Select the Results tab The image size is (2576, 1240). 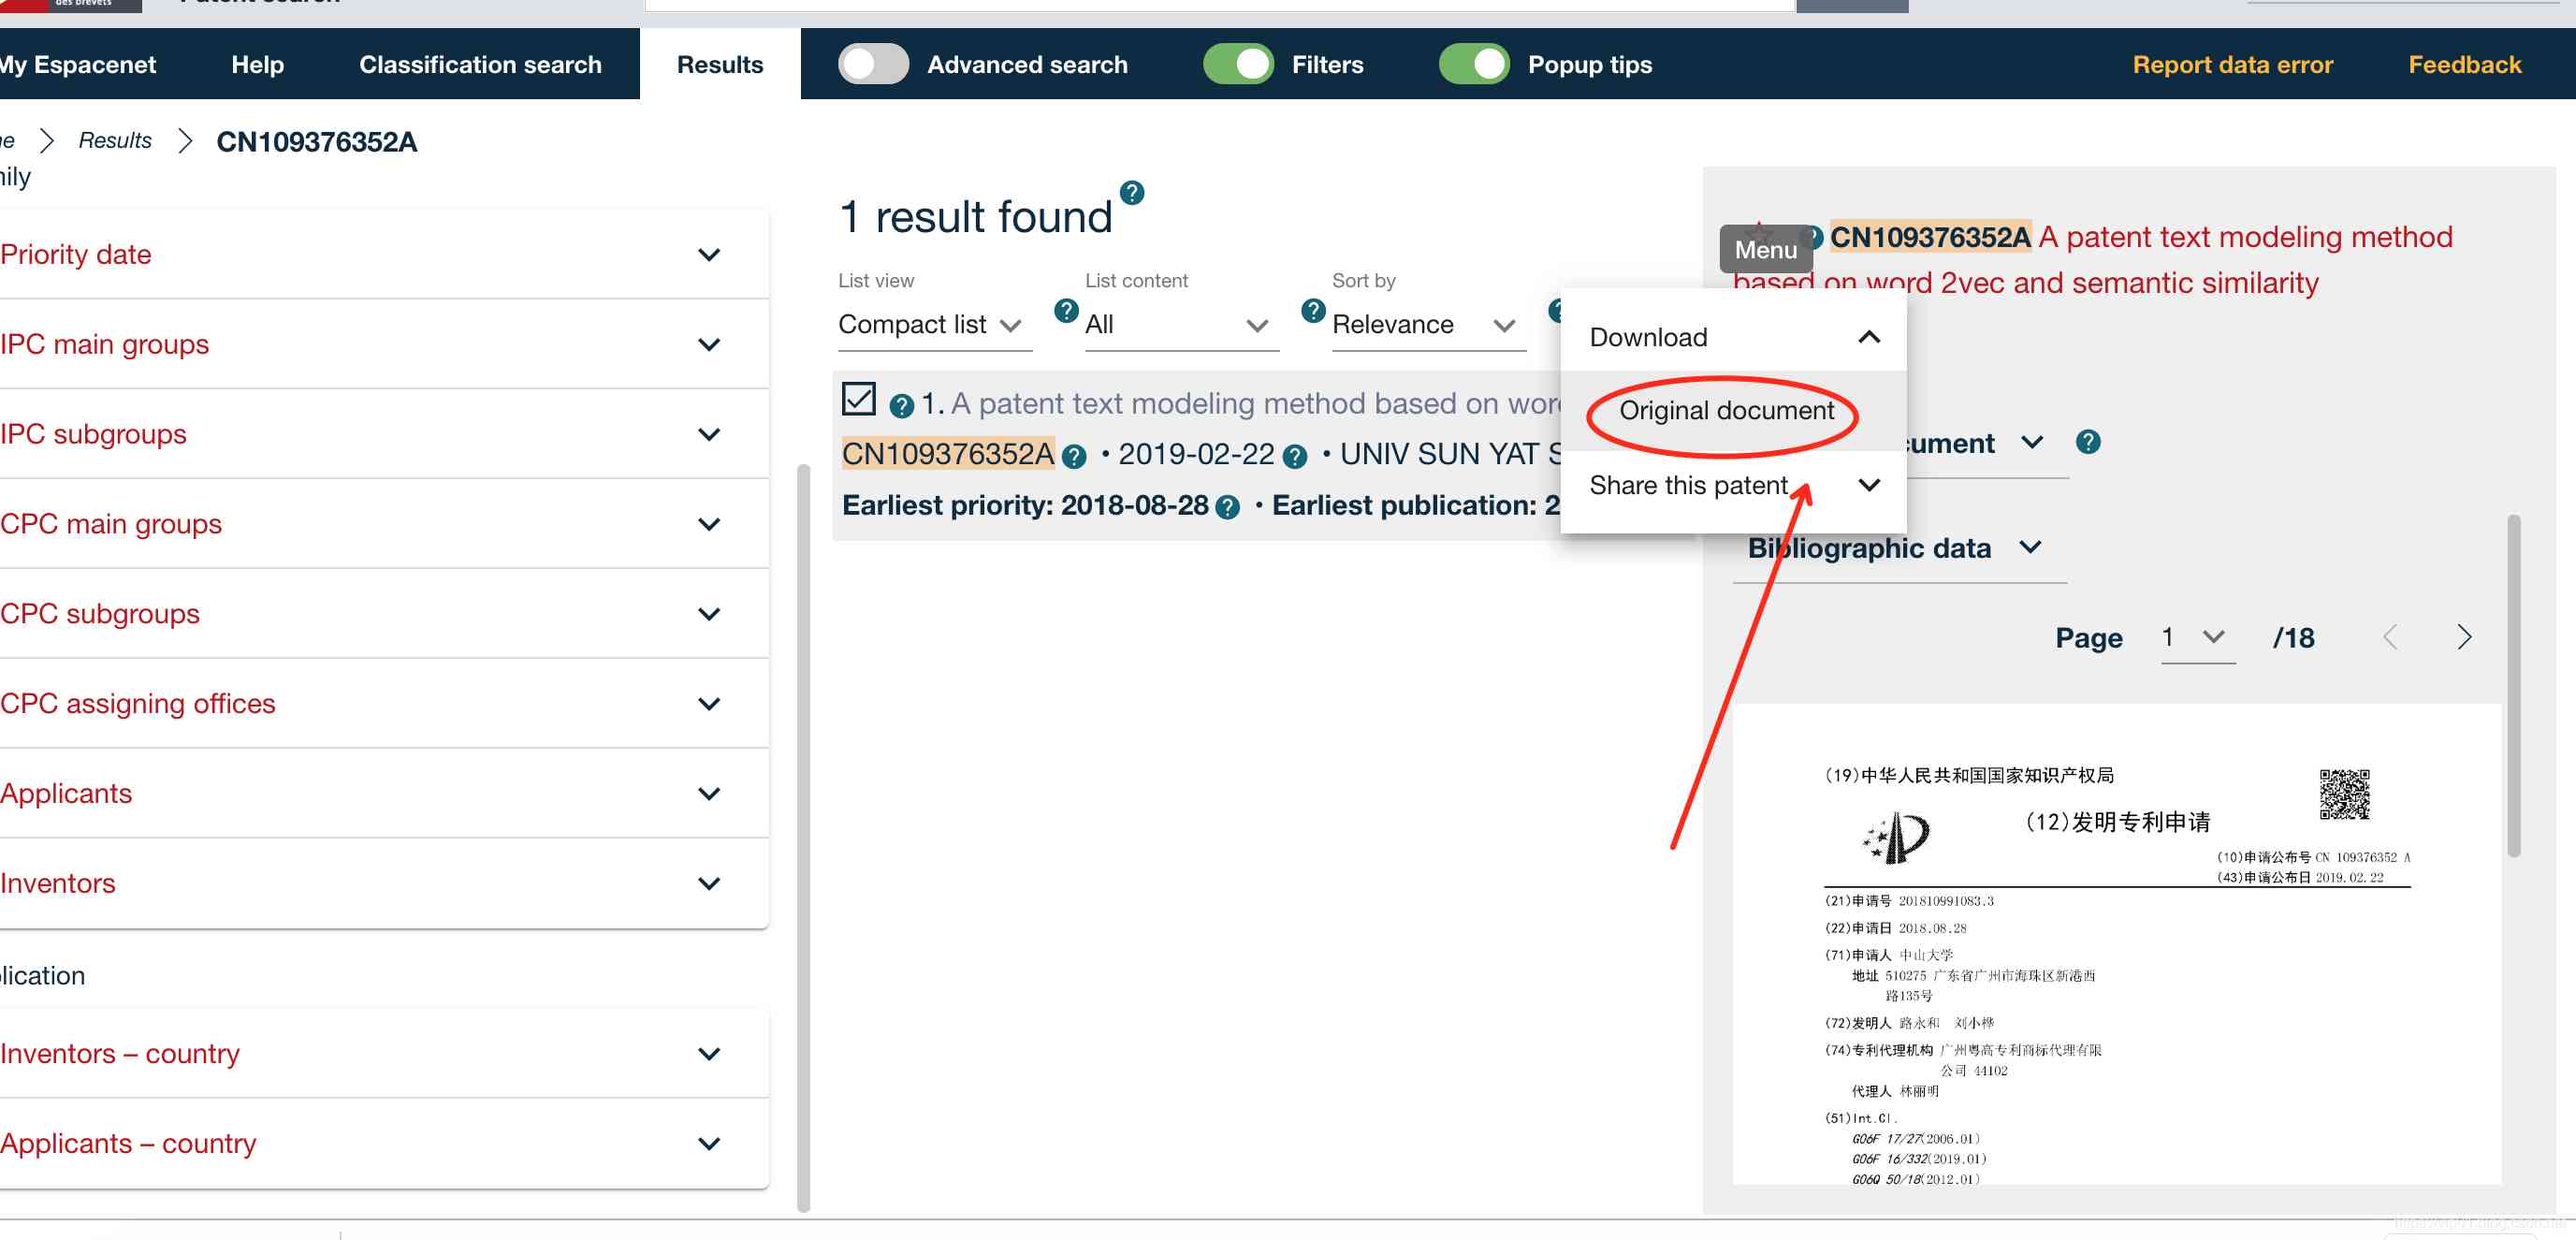point(720,64)
